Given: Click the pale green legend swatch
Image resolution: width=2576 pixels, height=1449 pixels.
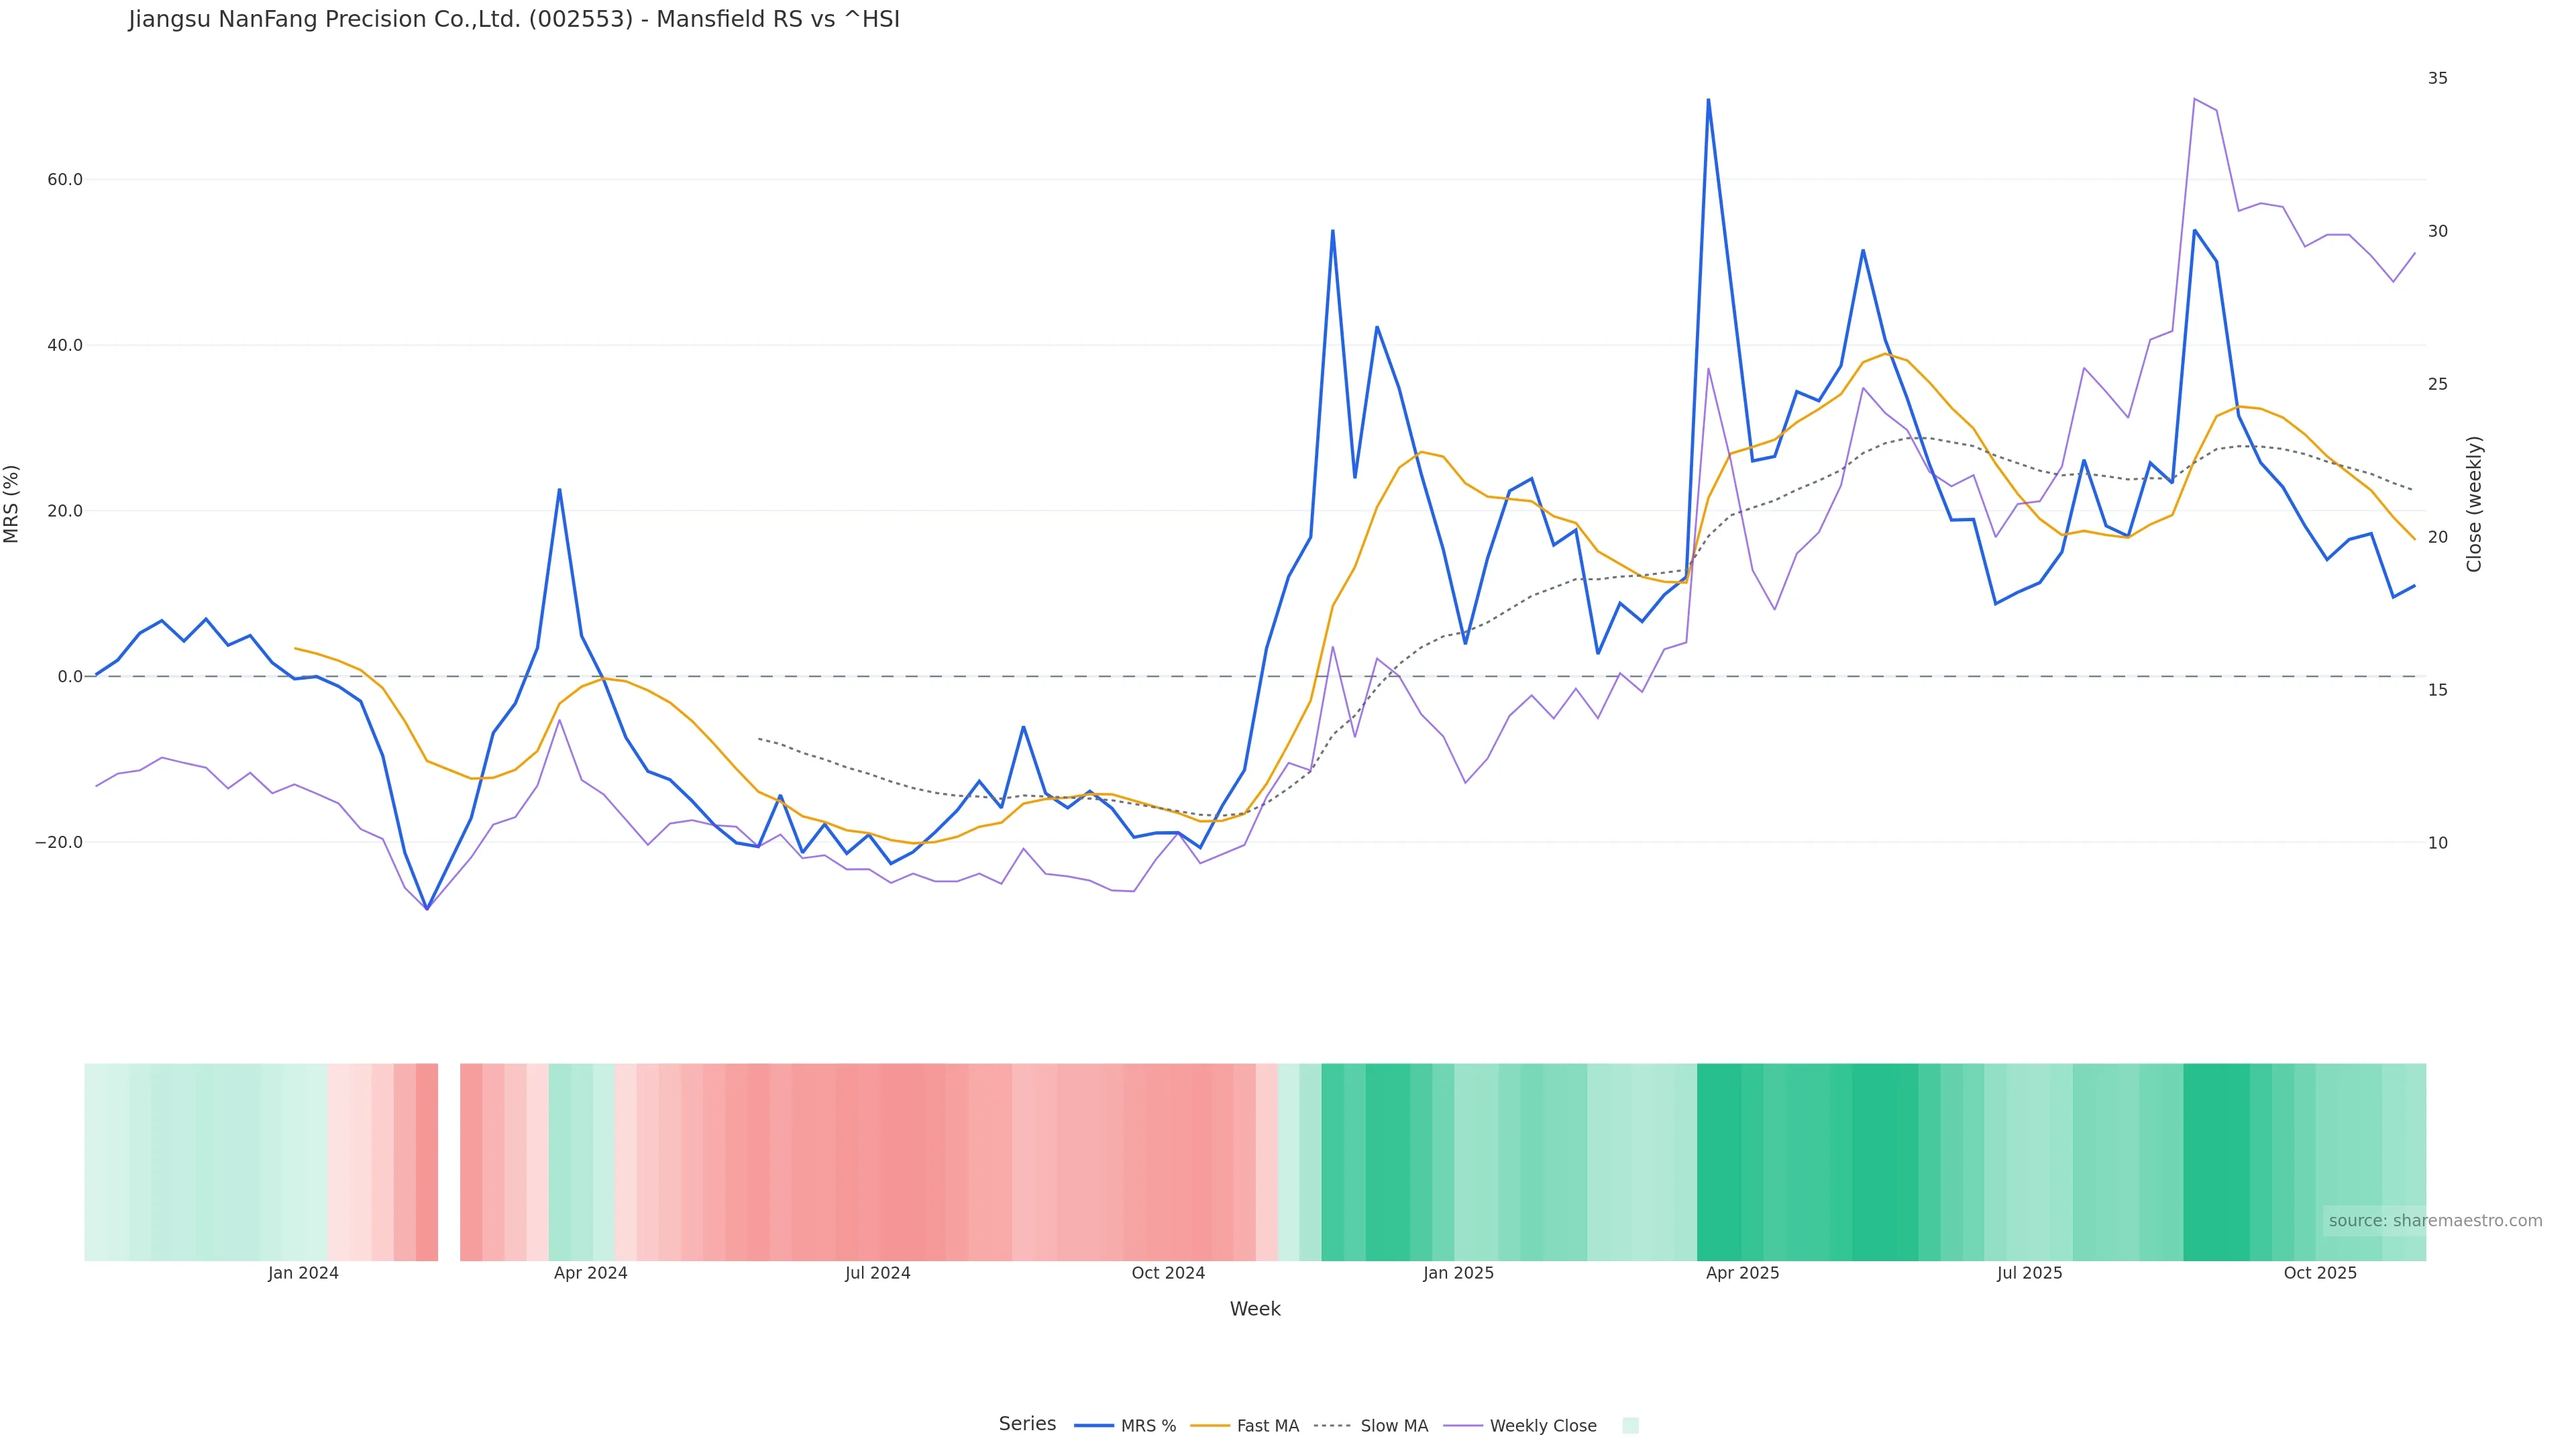Looking at the screenshot, I should 1630,1426.
